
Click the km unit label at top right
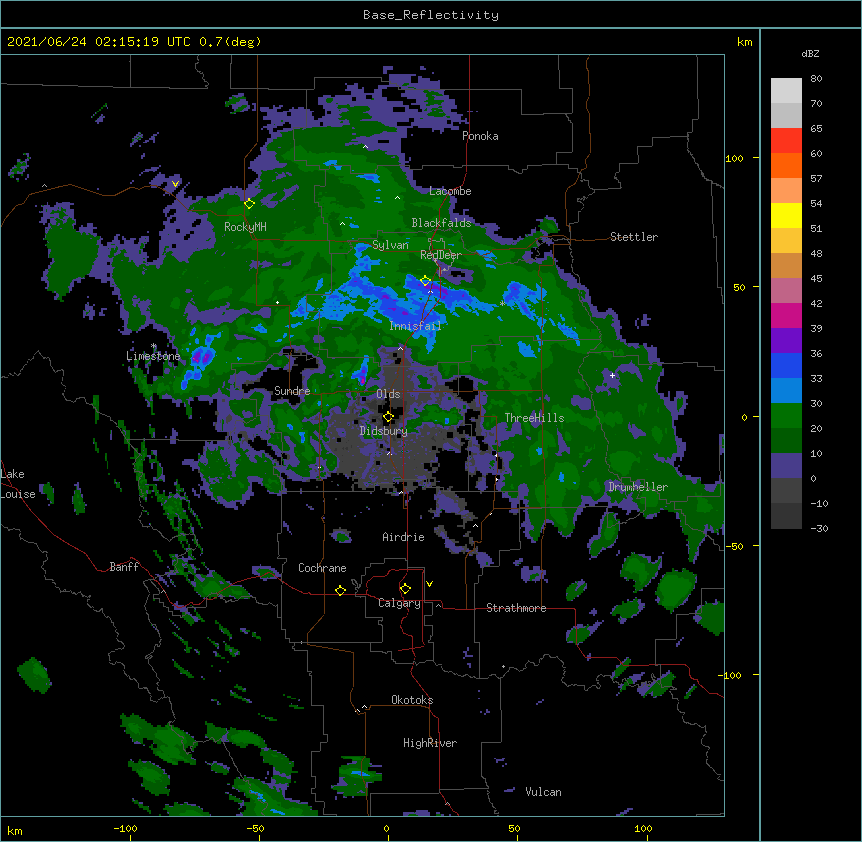[x=745, y=42]
